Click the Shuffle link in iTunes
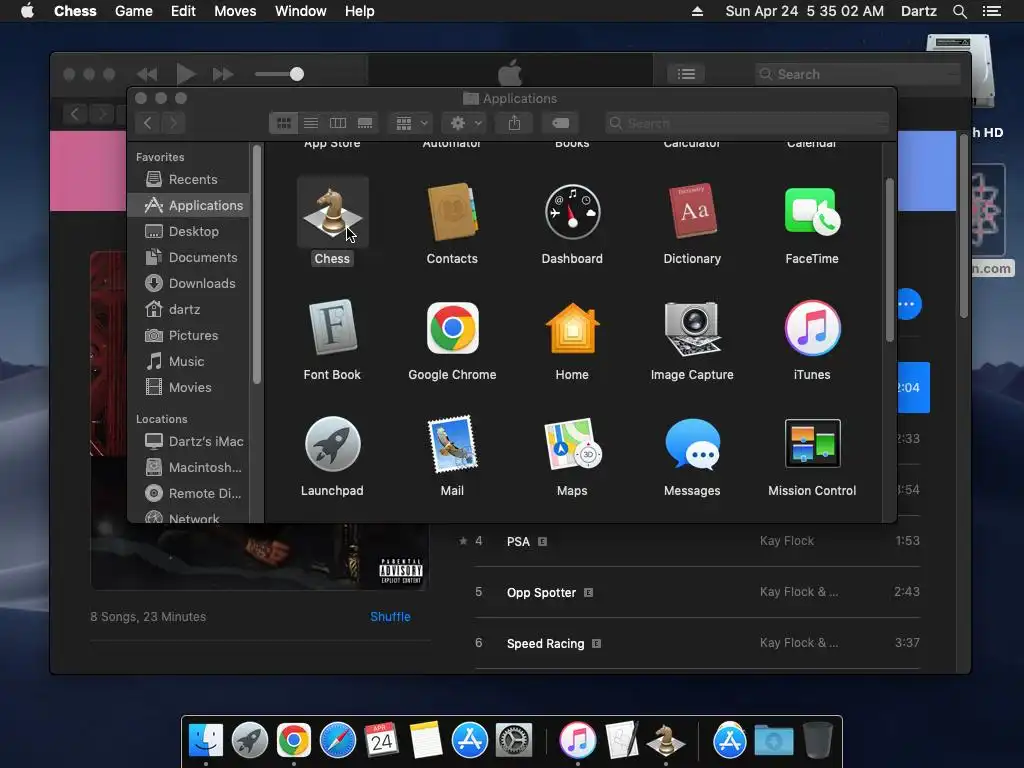Screen dimensions: 1024x768 click(390, 616)
